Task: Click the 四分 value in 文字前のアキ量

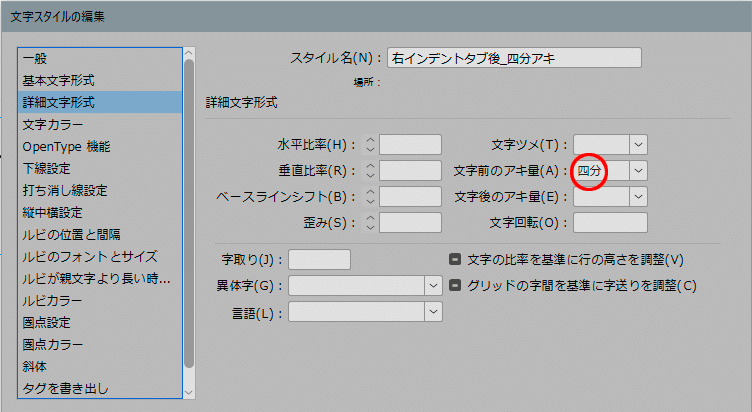Action: point(589,171)
